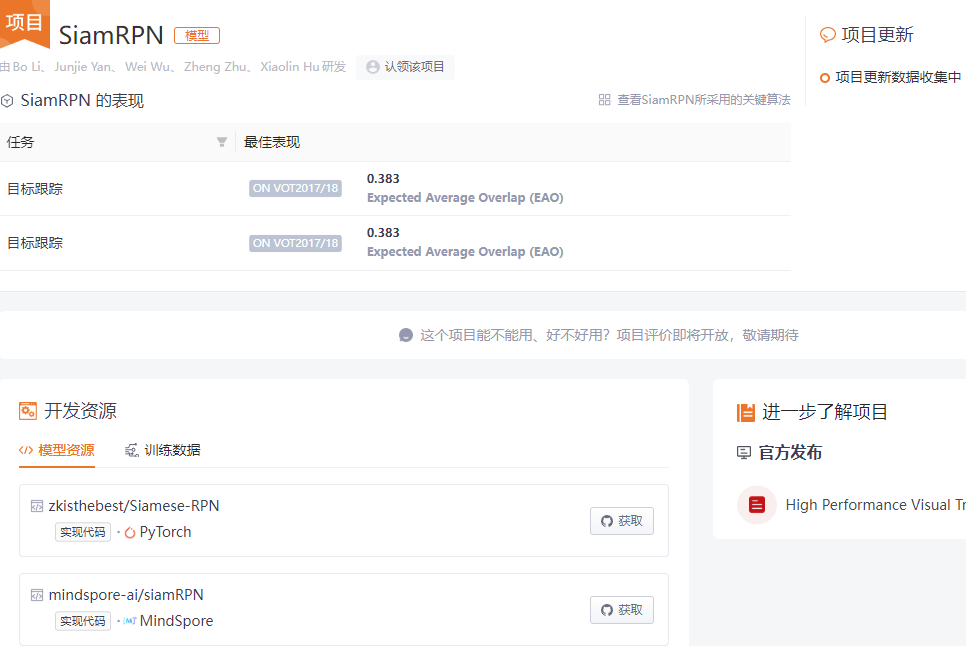
Task: Click 实现代码 tag under mindspore-ai/siamRPN
Action: tap(83, 621)
